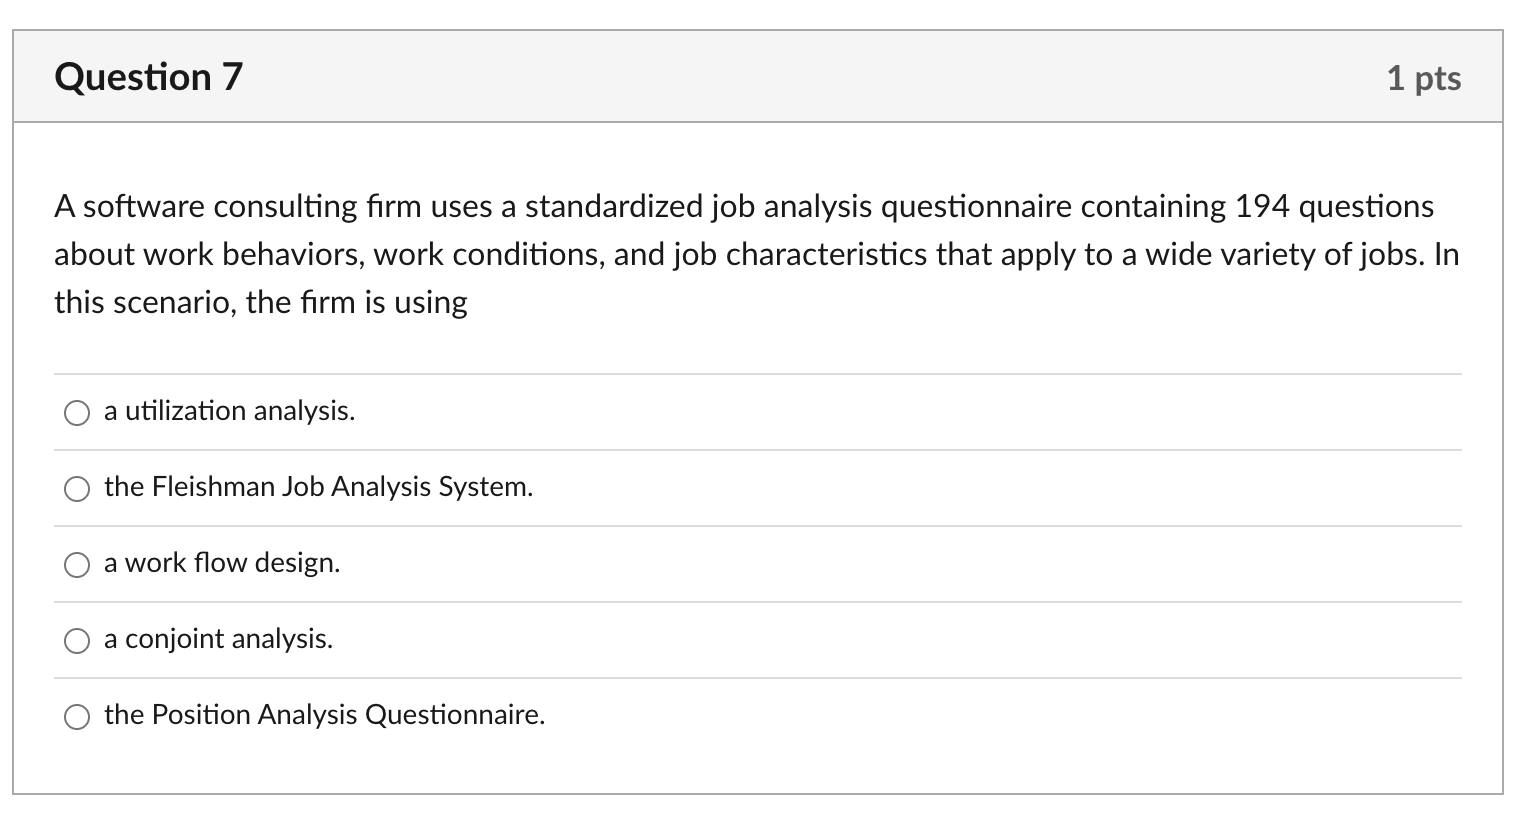This screenshot has width=1524, height=828.
Task: Click the "a utilization analysis." answer text
Action: (x=229, y=411)
